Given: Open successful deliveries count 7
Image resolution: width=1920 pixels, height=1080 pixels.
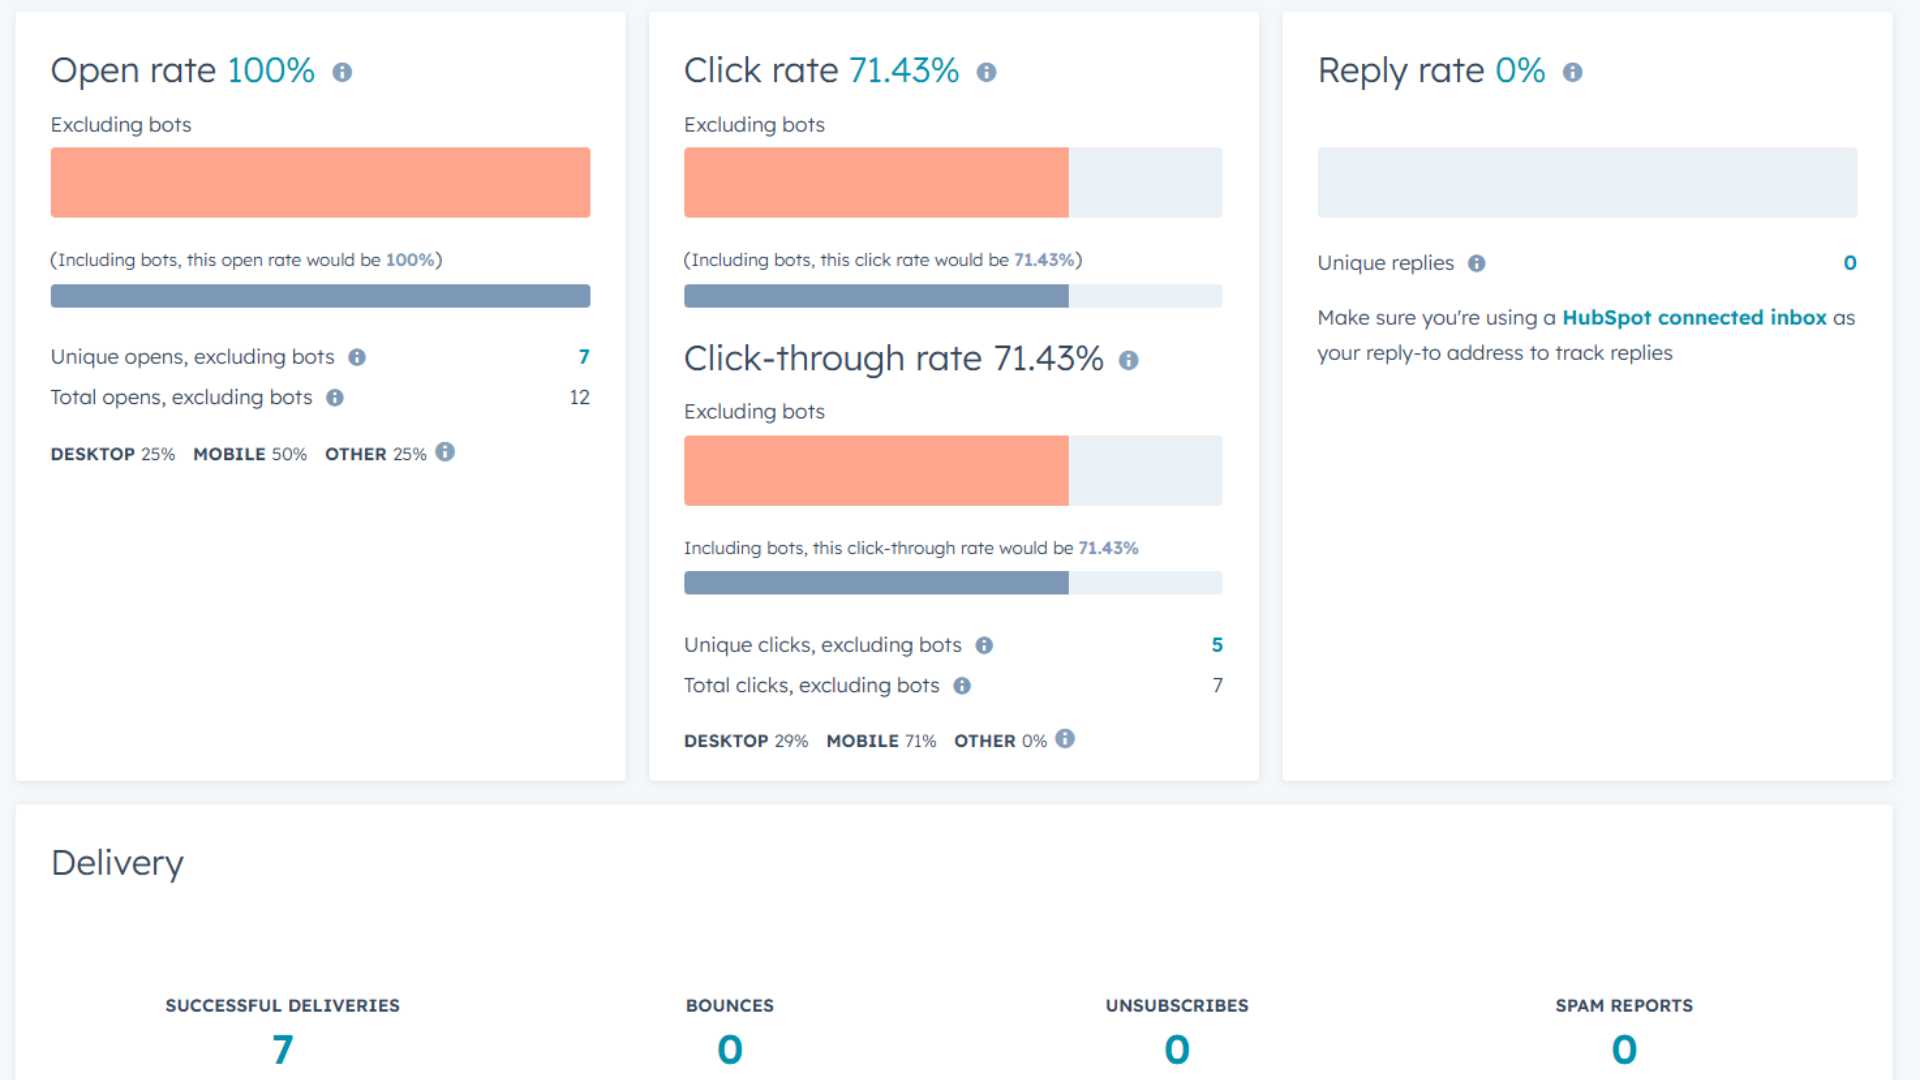Looking at the screenshot, I should point(282,1049).
